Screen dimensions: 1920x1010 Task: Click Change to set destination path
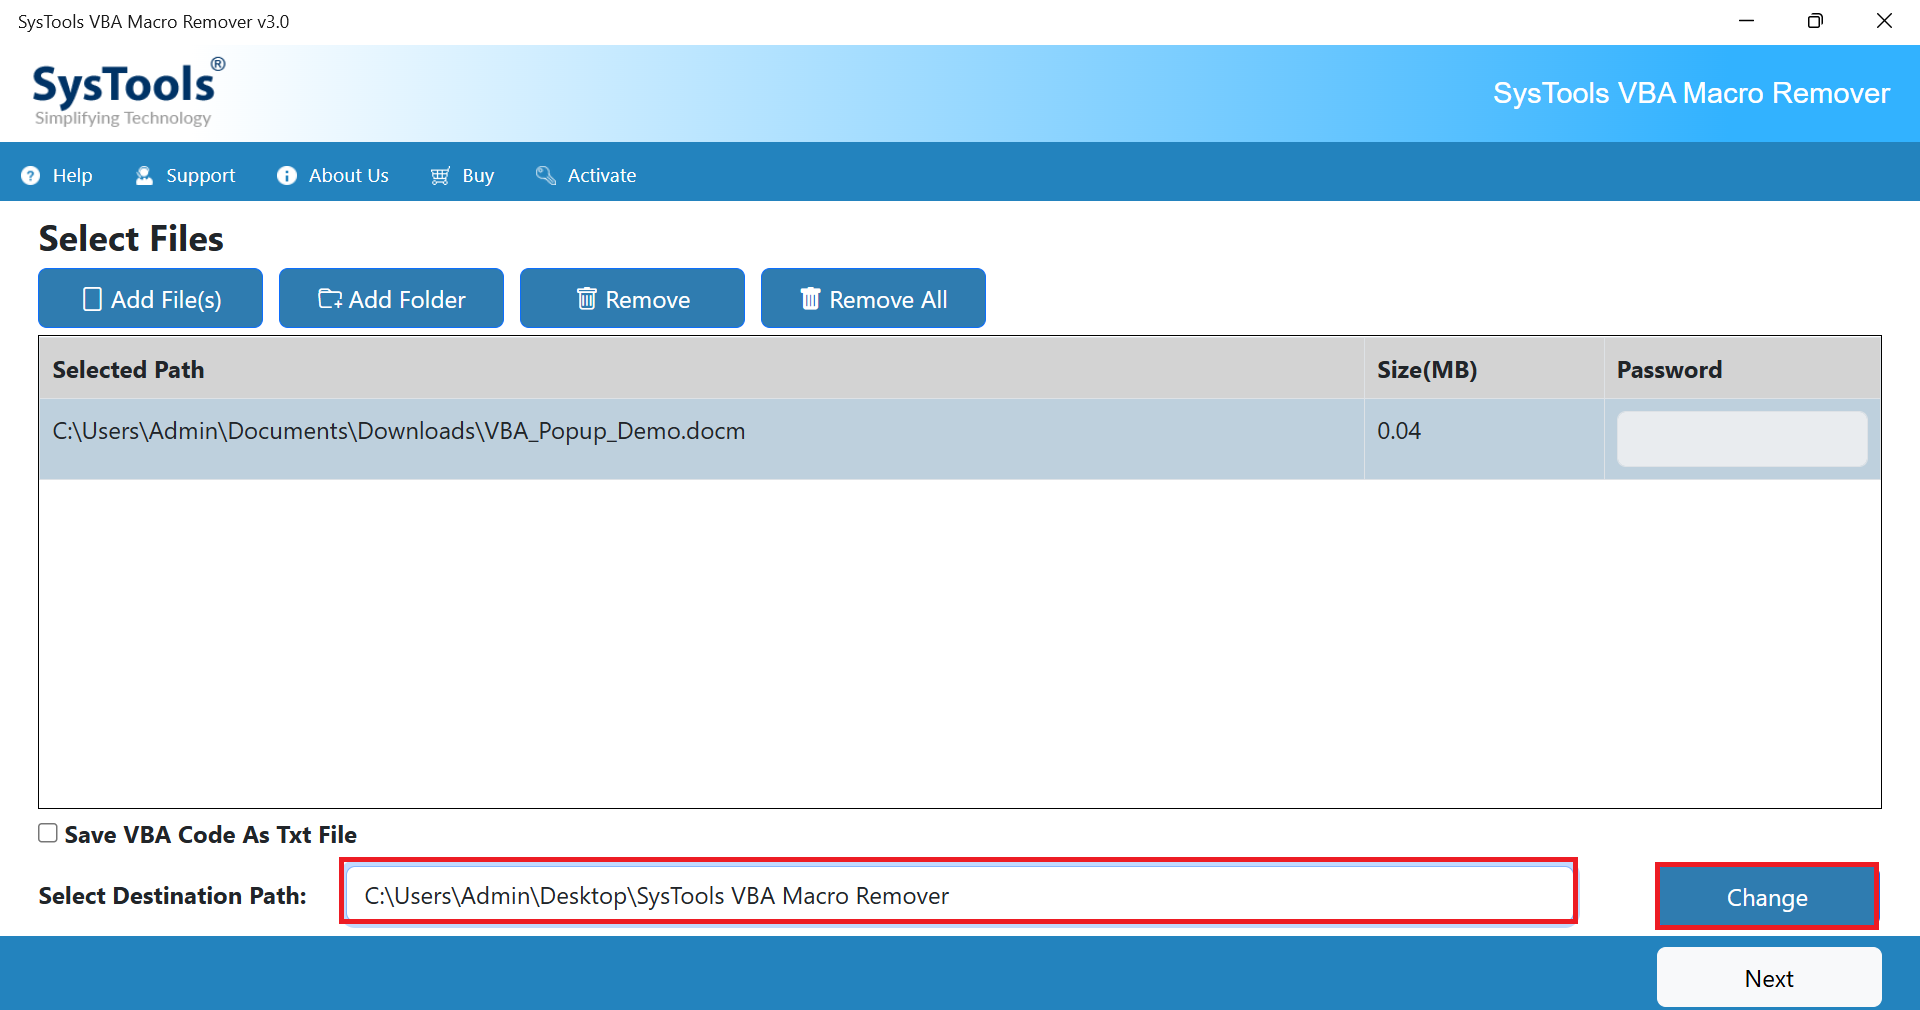coord(1767,897)
